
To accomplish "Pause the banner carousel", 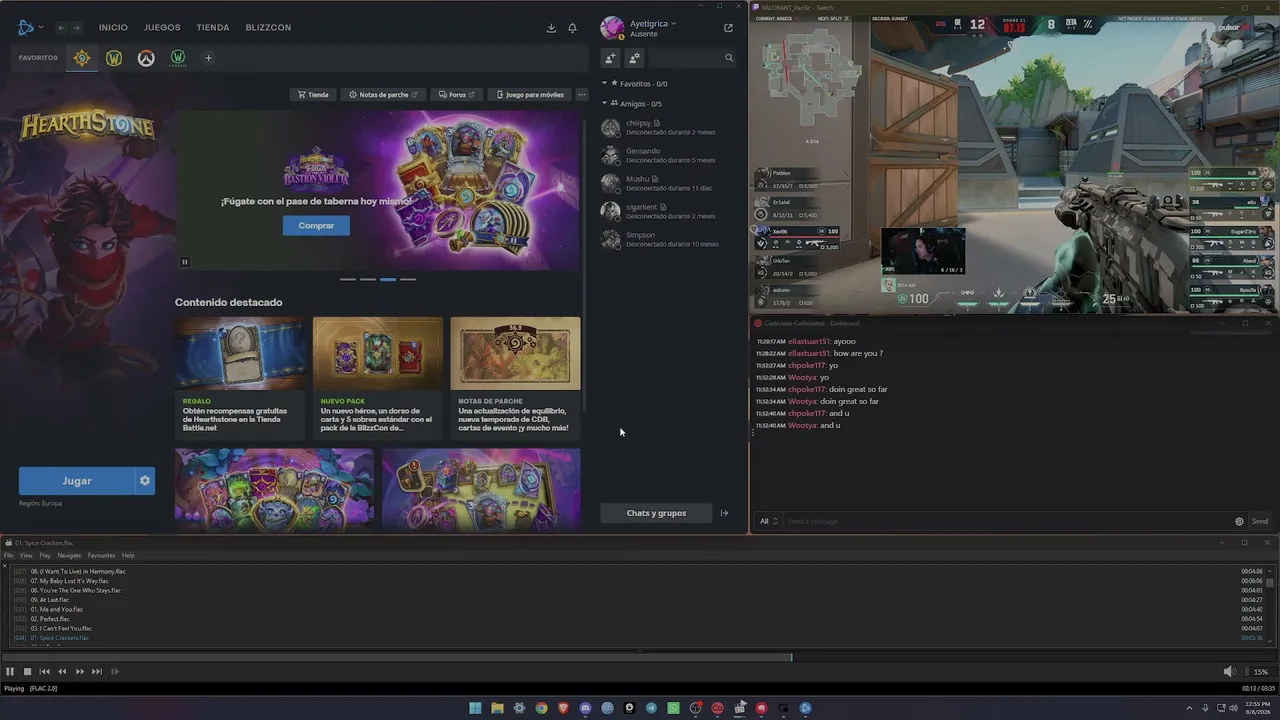I will (x=185, y=262).
